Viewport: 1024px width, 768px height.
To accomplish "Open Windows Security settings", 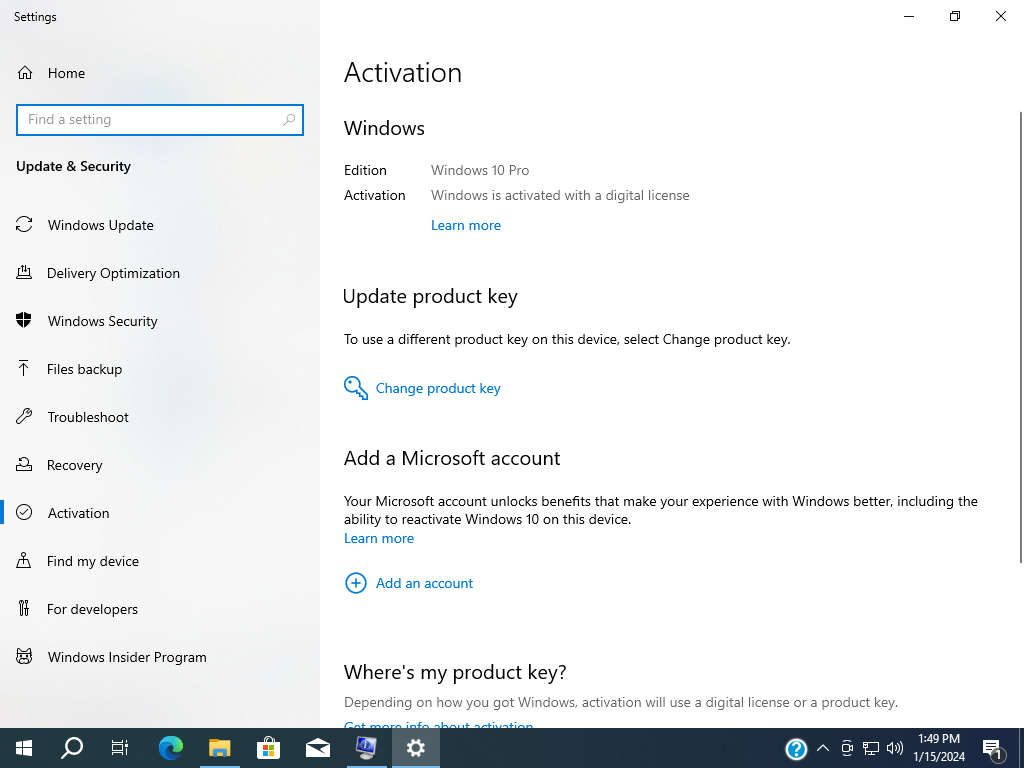I will point(102,321).
